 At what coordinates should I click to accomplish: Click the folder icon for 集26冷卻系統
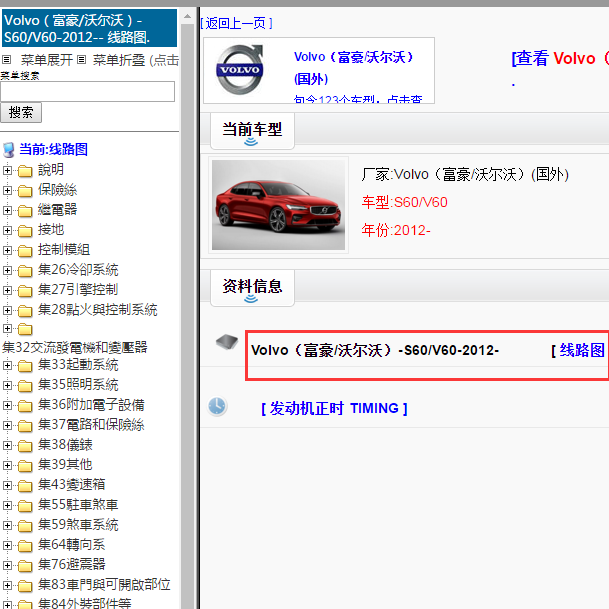click(x=25, y=271)
